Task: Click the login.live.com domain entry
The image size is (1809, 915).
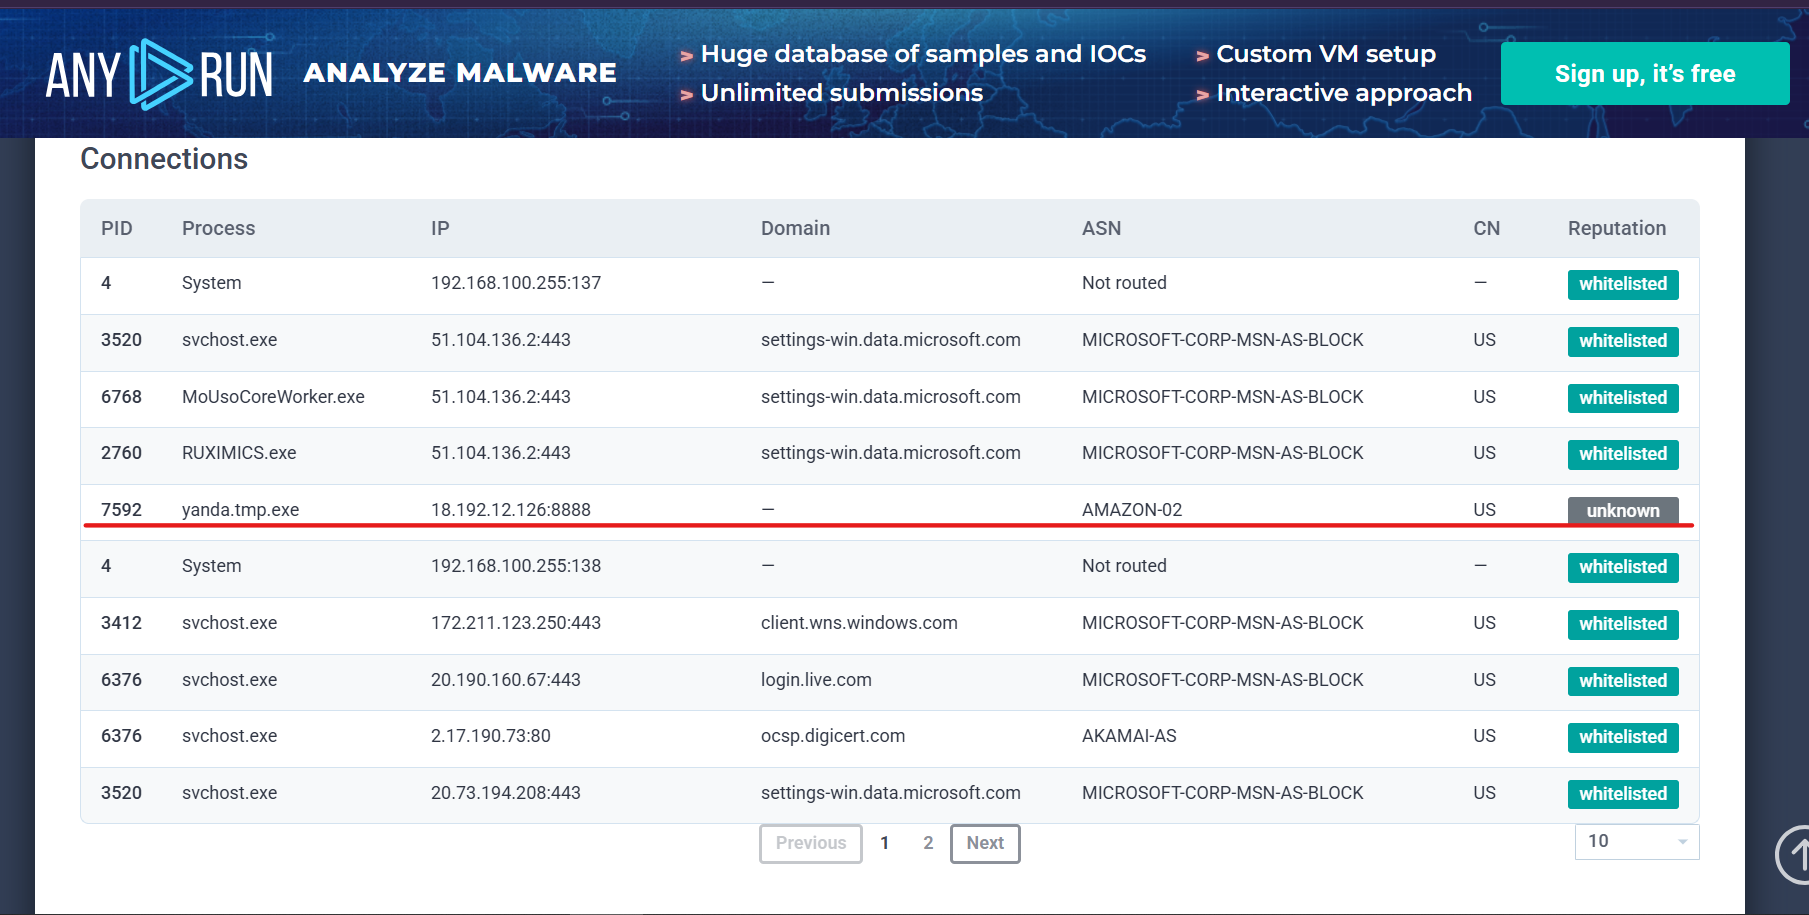Action: tap(816, 680)
